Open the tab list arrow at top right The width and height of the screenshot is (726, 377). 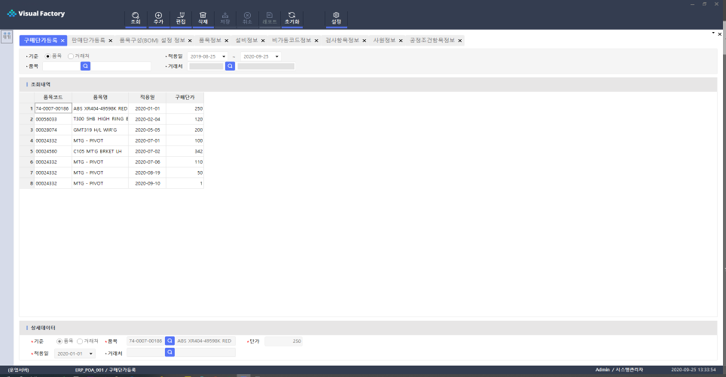713,33
